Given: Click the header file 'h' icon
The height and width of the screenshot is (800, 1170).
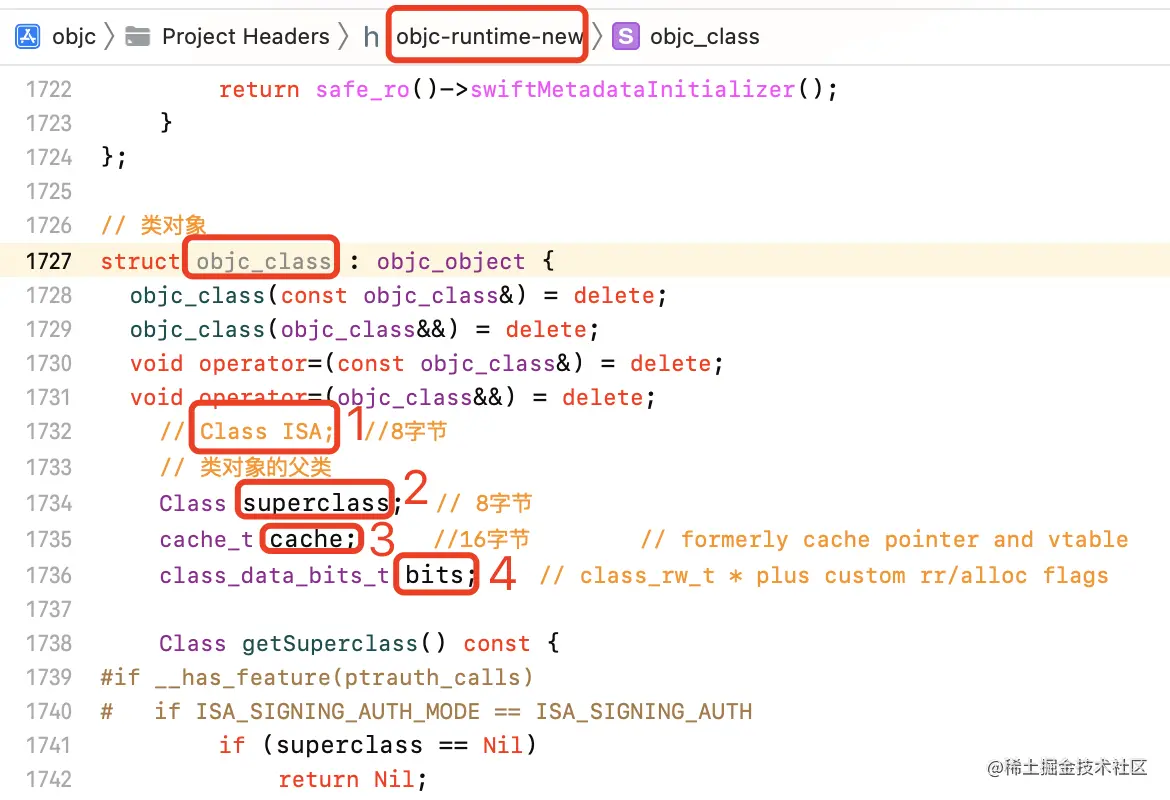Looking at the screenshot, I should pos(371,37).
